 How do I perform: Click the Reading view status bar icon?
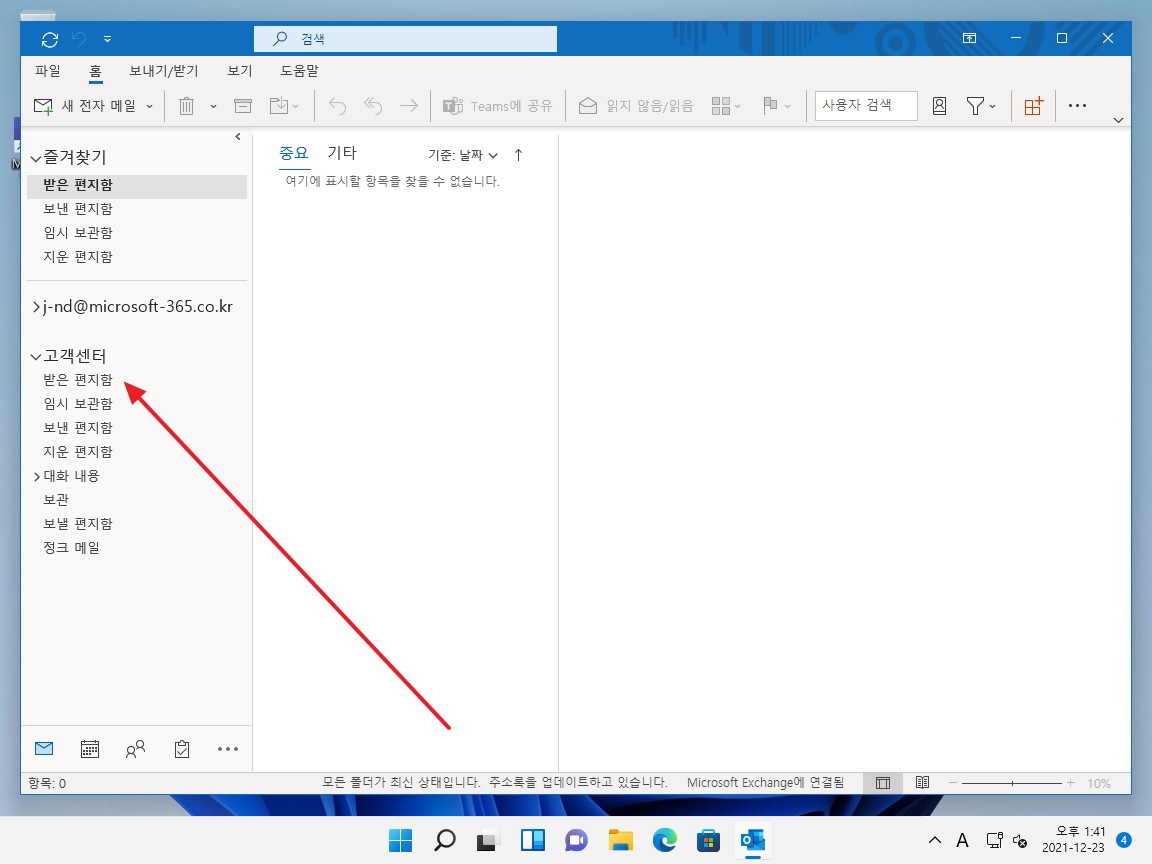click(923, 783)
